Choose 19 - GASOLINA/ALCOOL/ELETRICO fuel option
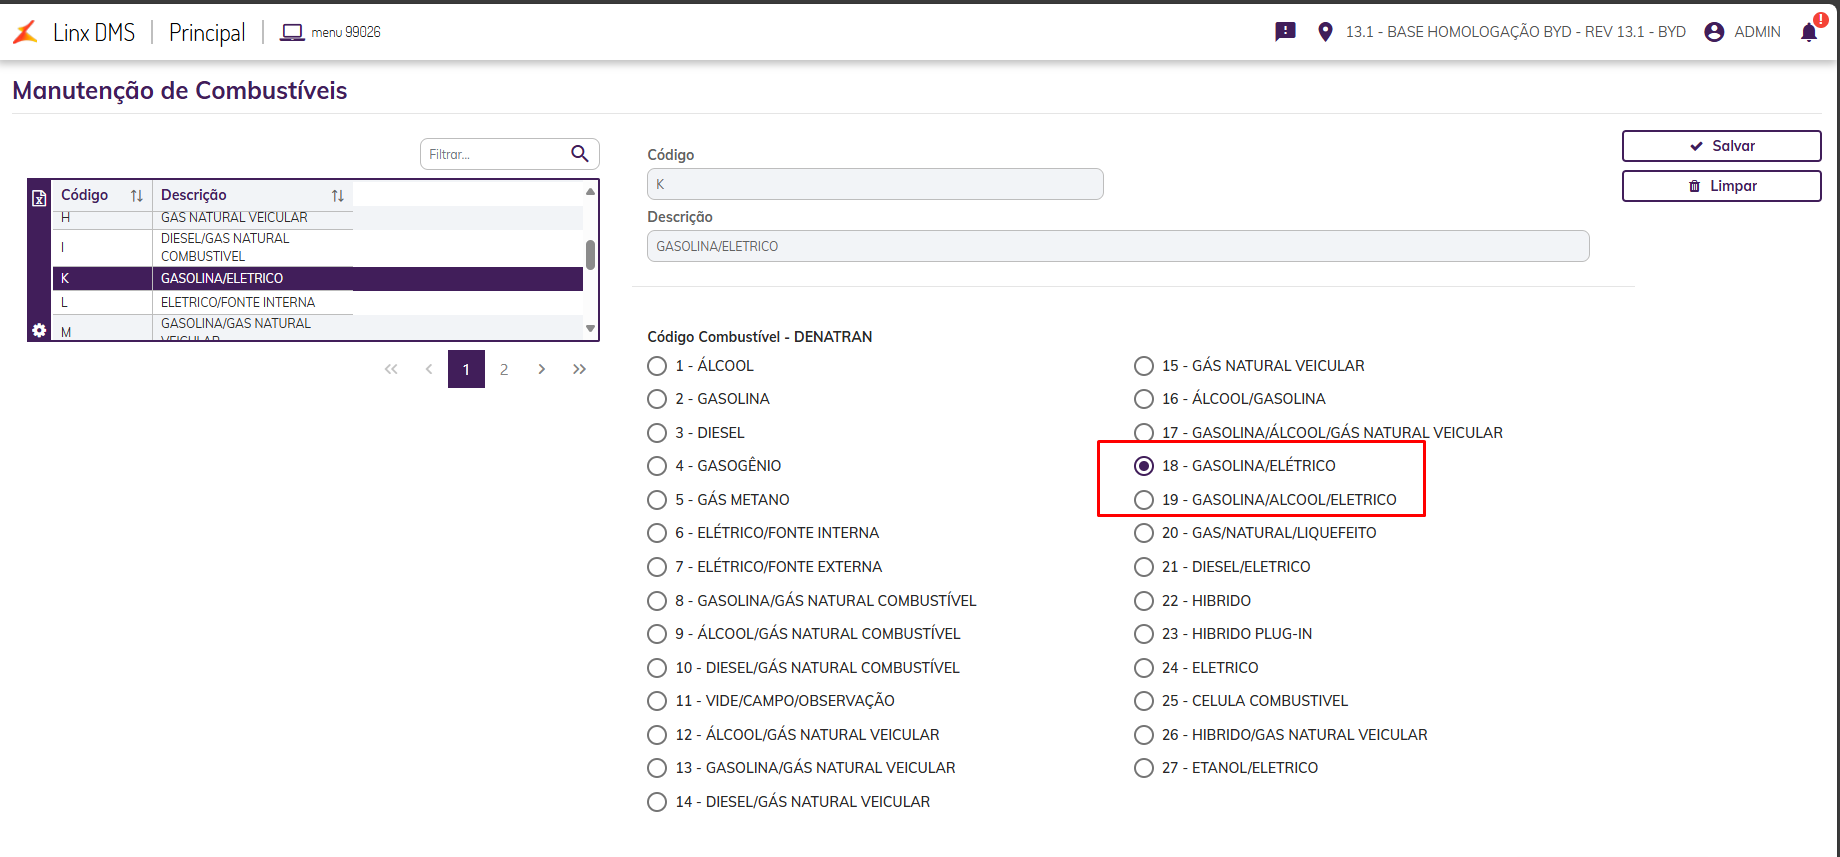The height and width of the screenshot is (857, 1840). point(1144,500)
